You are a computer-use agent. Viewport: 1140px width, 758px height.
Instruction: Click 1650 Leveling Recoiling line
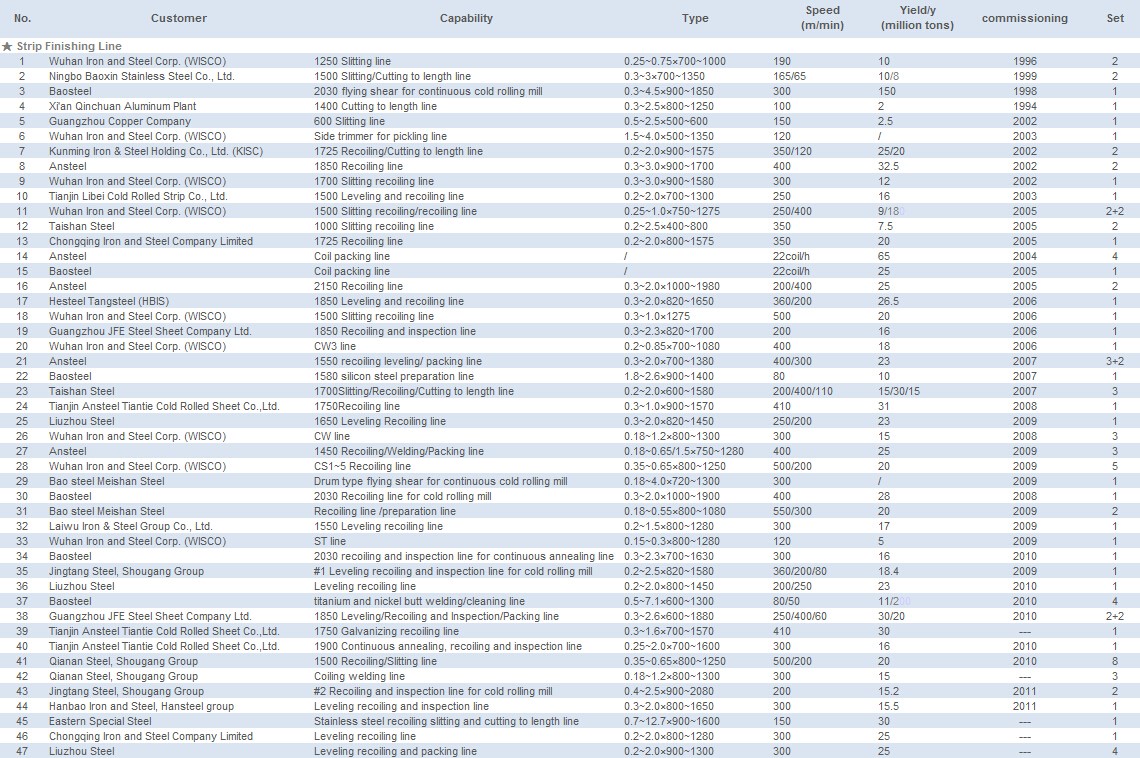380,422
